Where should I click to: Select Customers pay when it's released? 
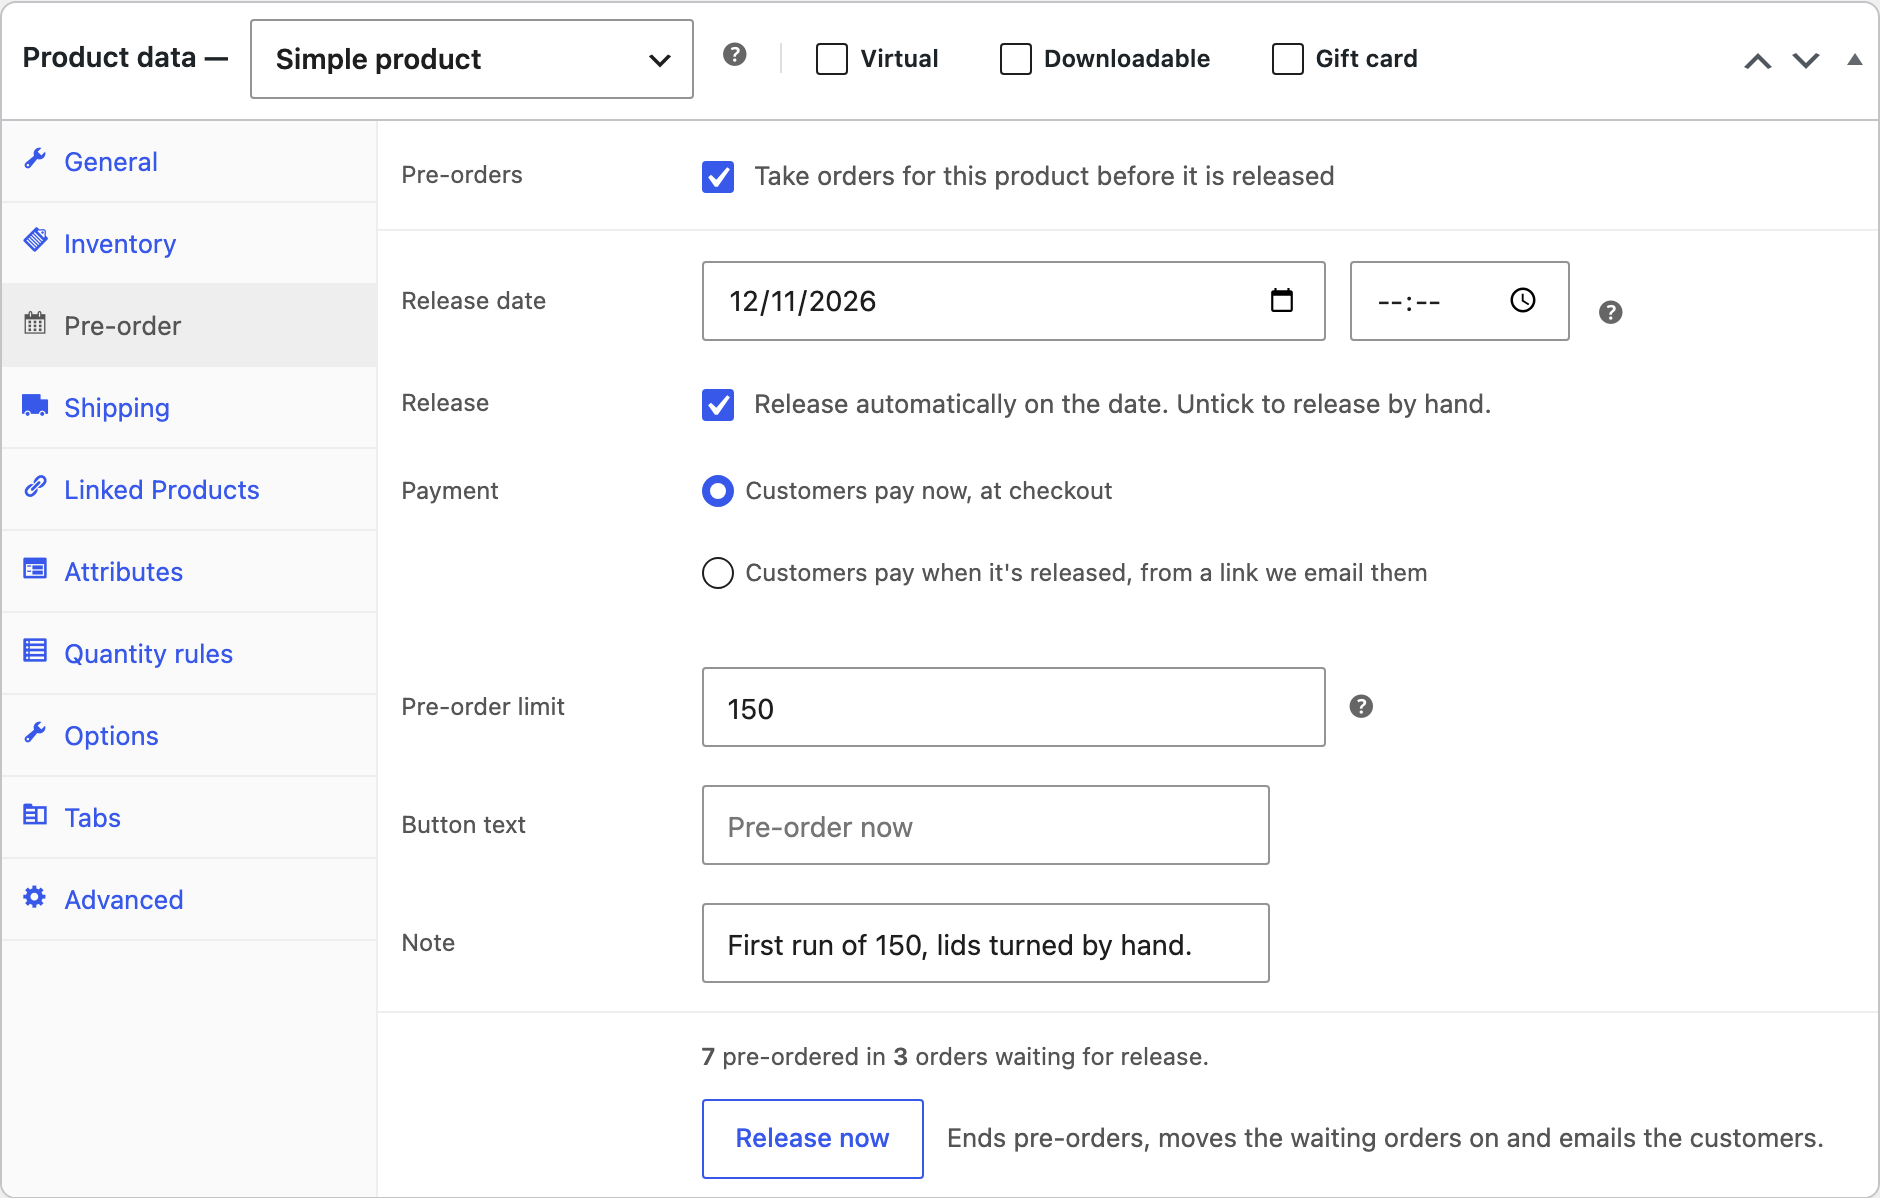718,573
